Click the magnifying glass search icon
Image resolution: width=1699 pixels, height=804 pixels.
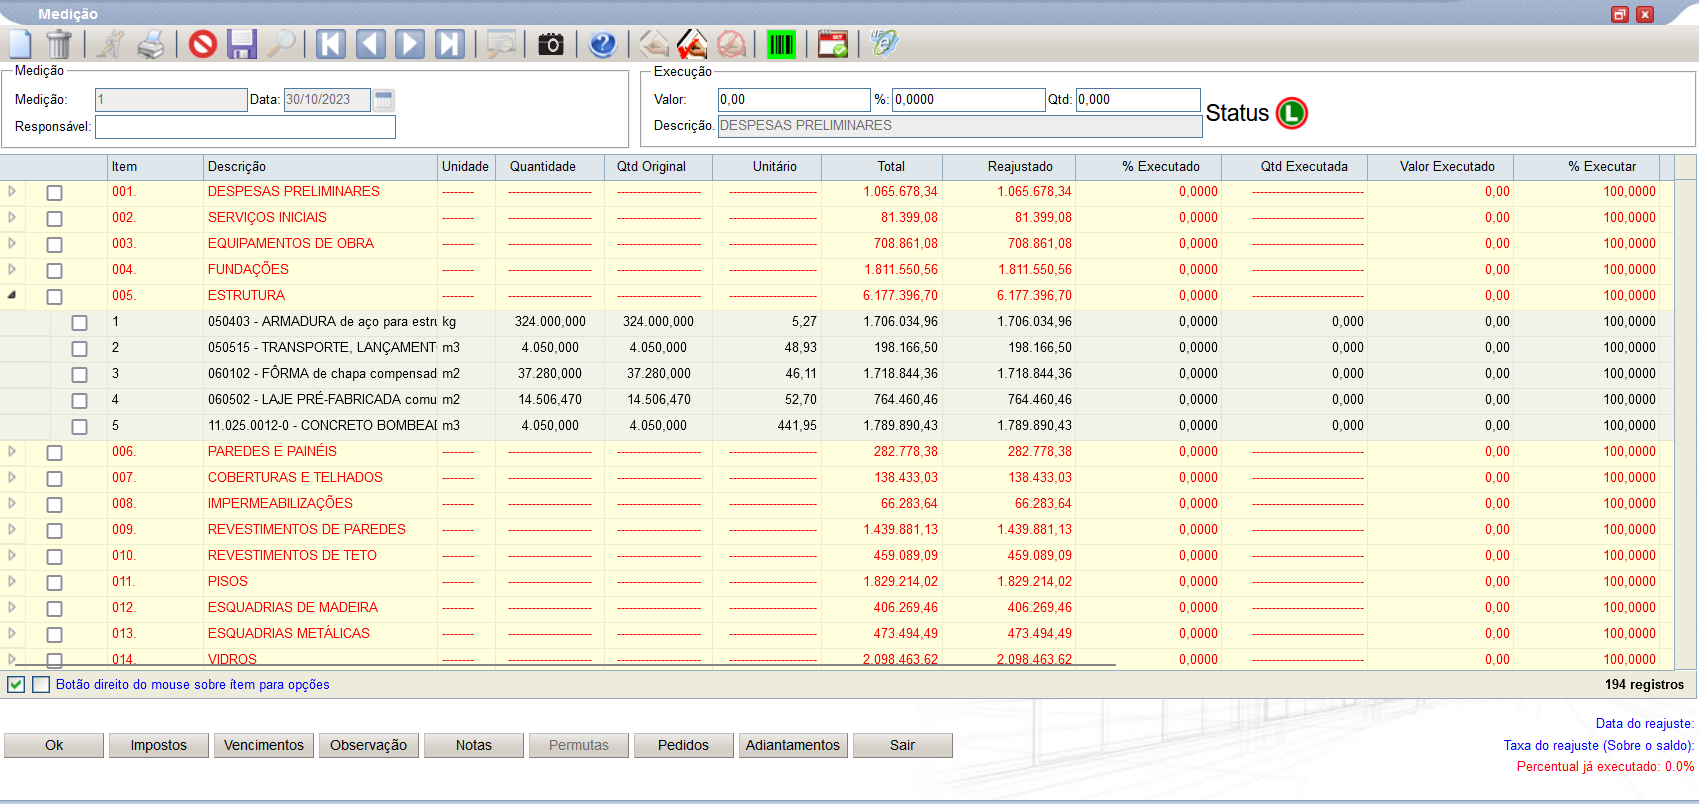click(281, 44)
